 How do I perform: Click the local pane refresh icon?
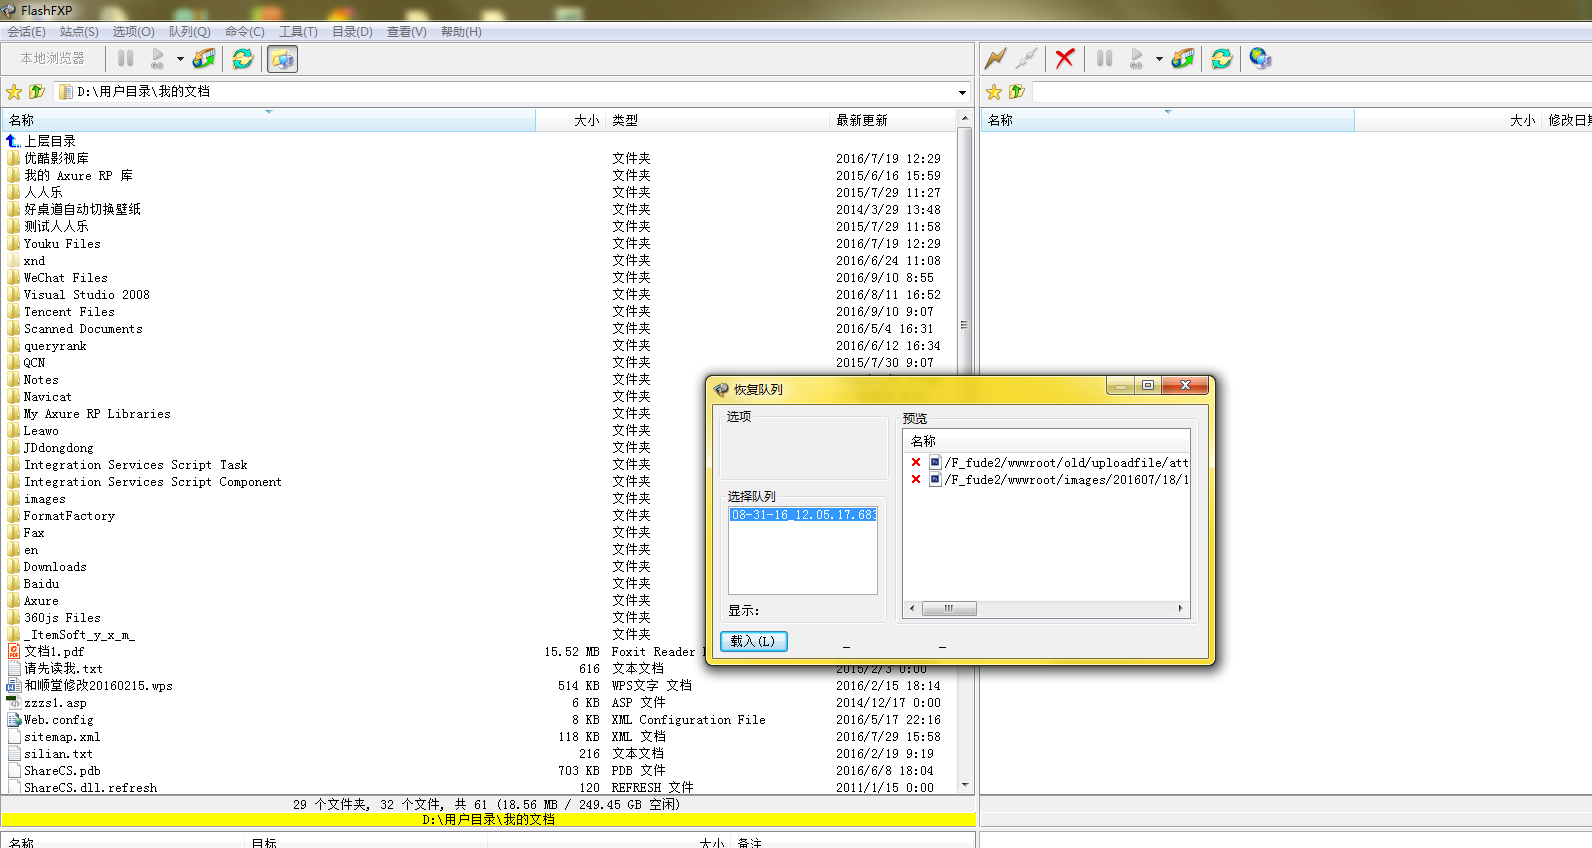tap(243, 59)
